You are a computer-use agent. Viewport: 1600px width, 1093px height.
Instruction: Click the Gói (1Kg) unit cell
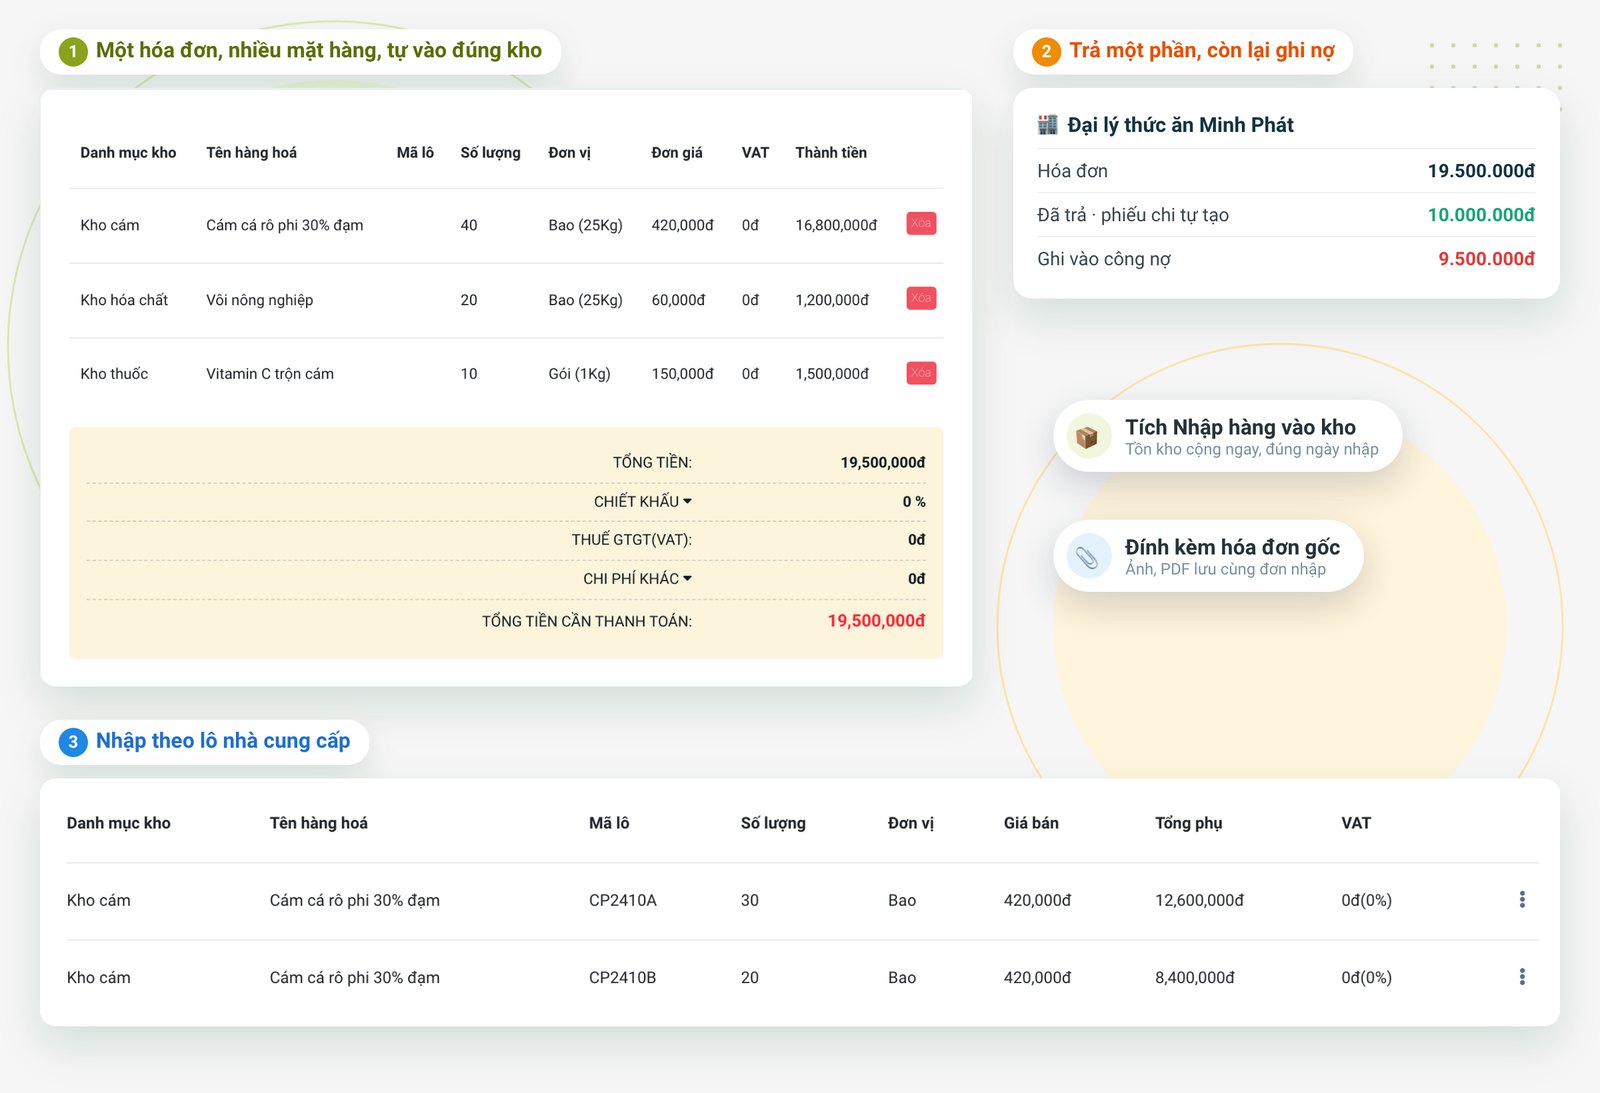tap(579, 374)
